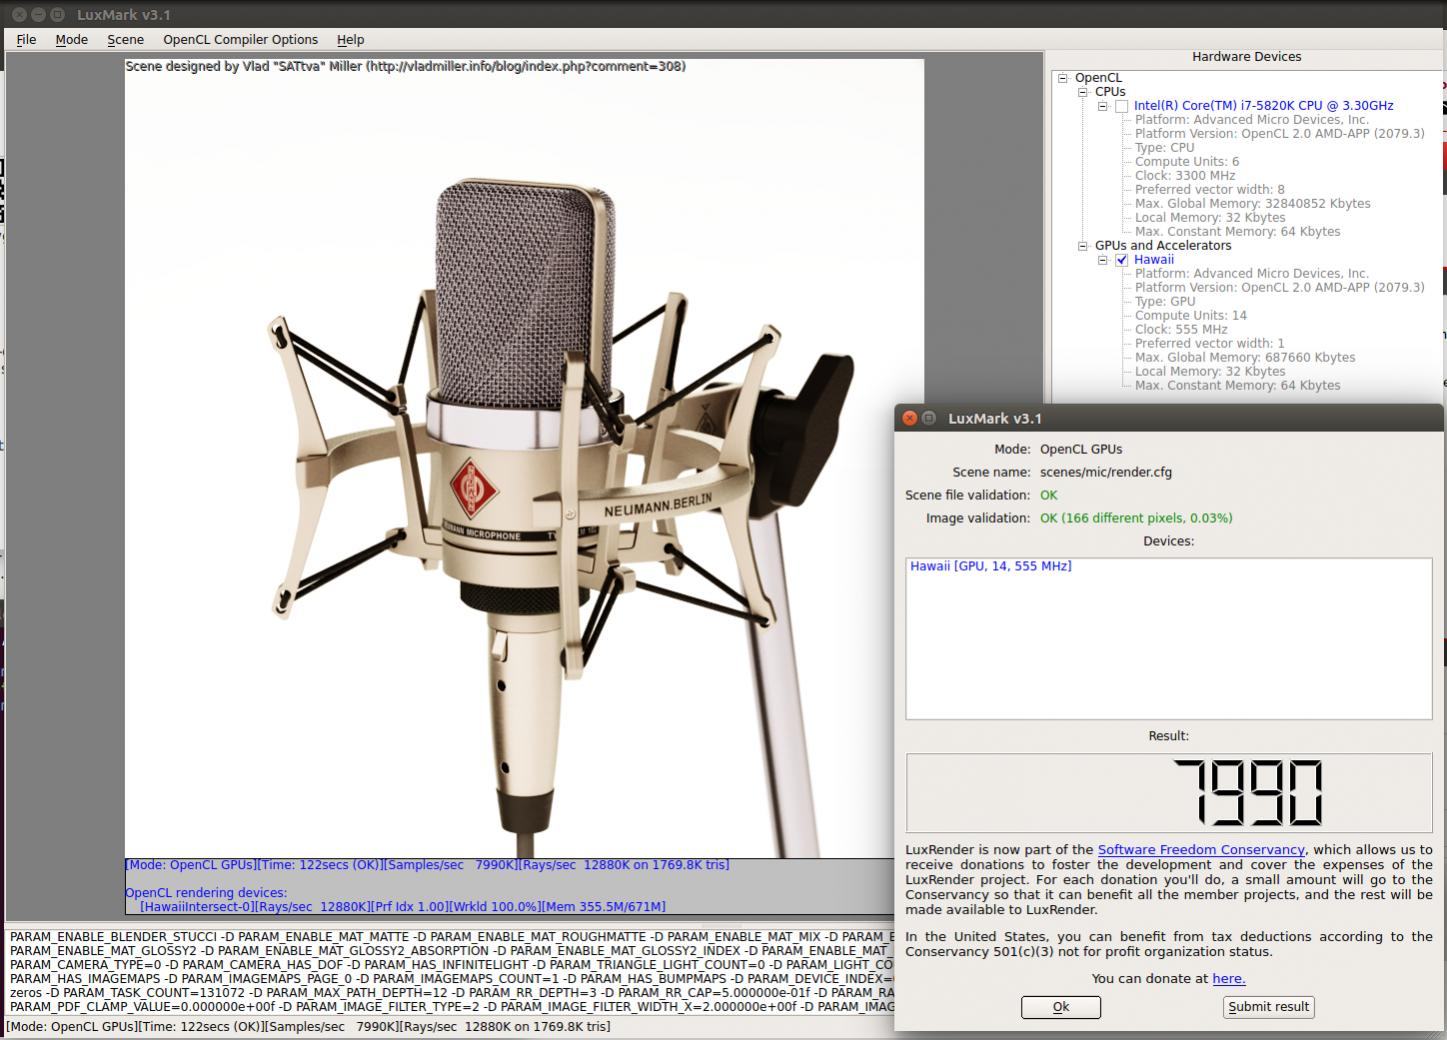
Task: Select 'Preferred vector width: 1' row
Action: coord(1209,343)
